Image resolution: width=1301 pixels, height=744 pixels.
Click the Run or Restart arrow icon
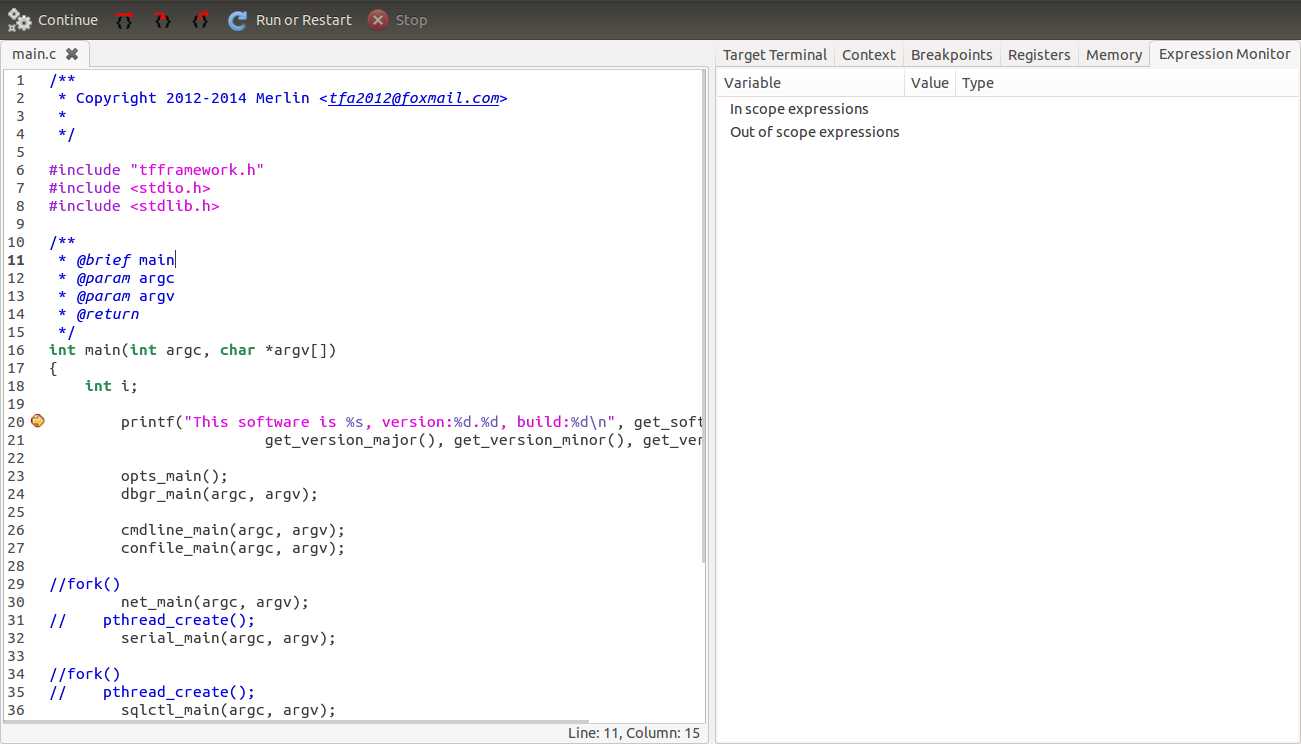click(x=237, y=20)
